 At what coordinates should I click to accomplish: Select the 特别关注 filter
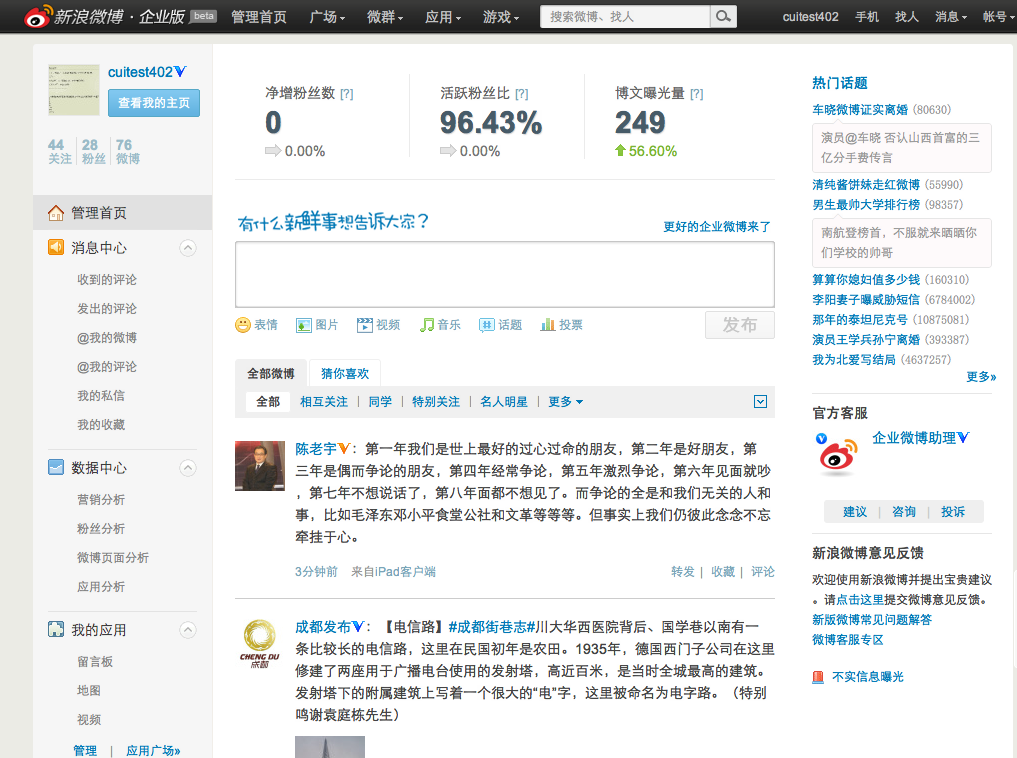pyautogui.click(x=436, y=402)
